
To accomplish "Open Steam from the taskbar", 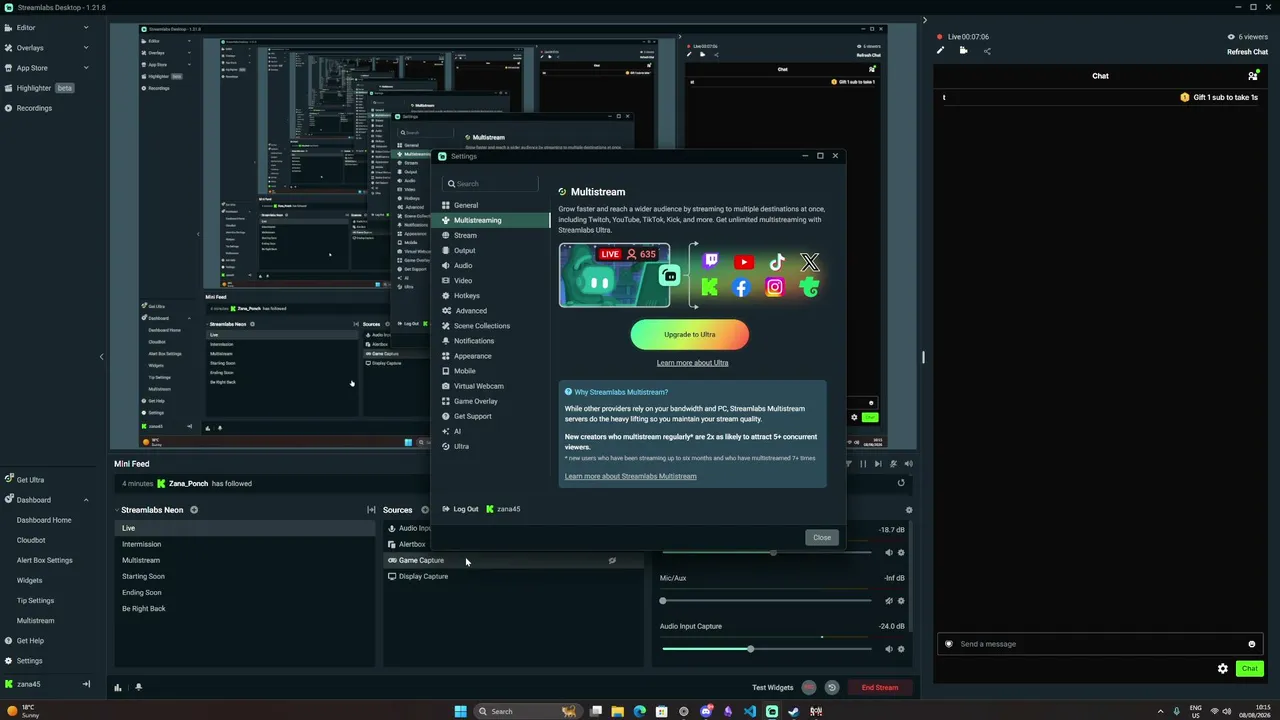I will click(794, 711).
